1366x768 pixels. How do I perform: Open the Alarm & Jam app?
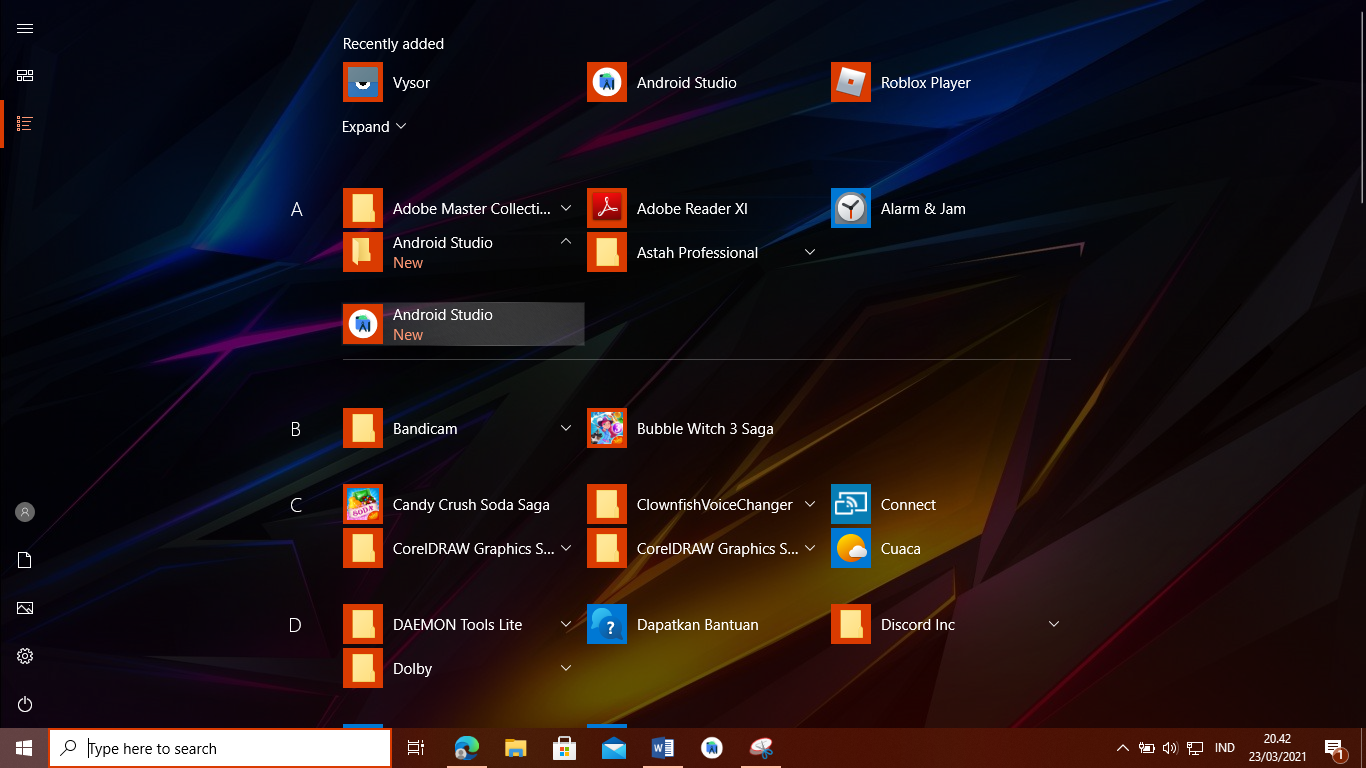(x=951, y=208)
